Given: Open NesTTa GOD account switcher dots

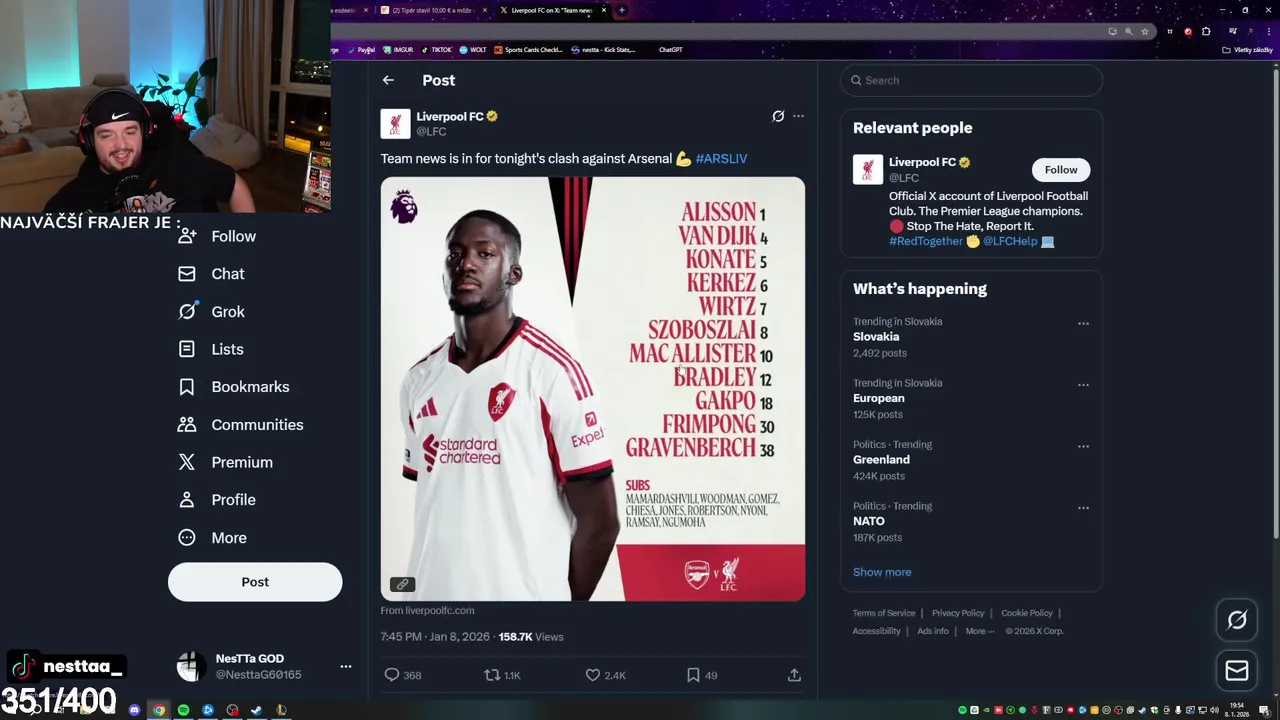Looking at the screenshot, I should [345, 666].
